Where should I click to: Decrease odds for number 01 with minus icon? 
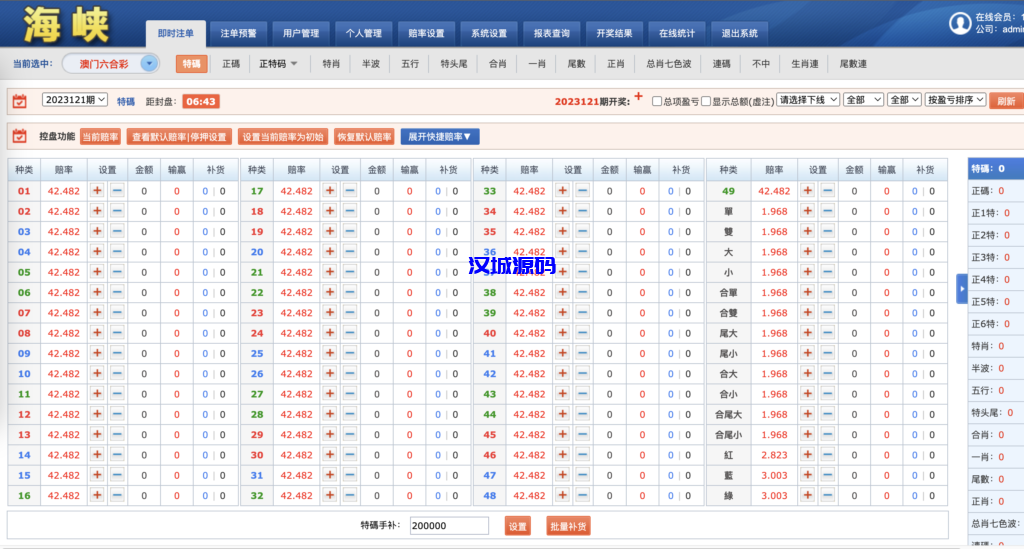point(118,191)
